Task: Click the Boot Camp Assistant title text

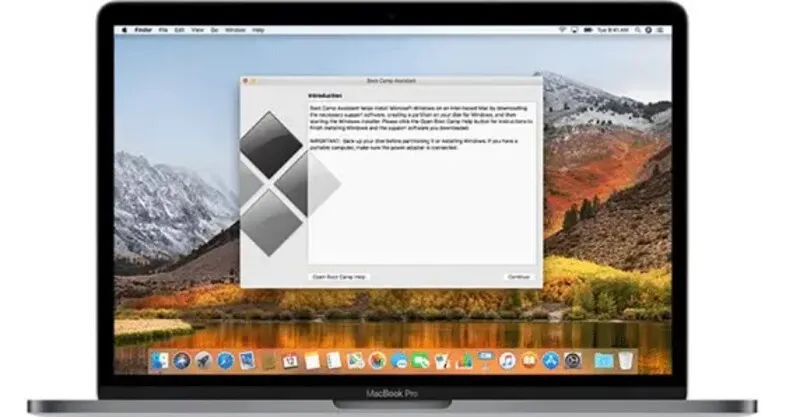Action: click(x=391, y=81)
